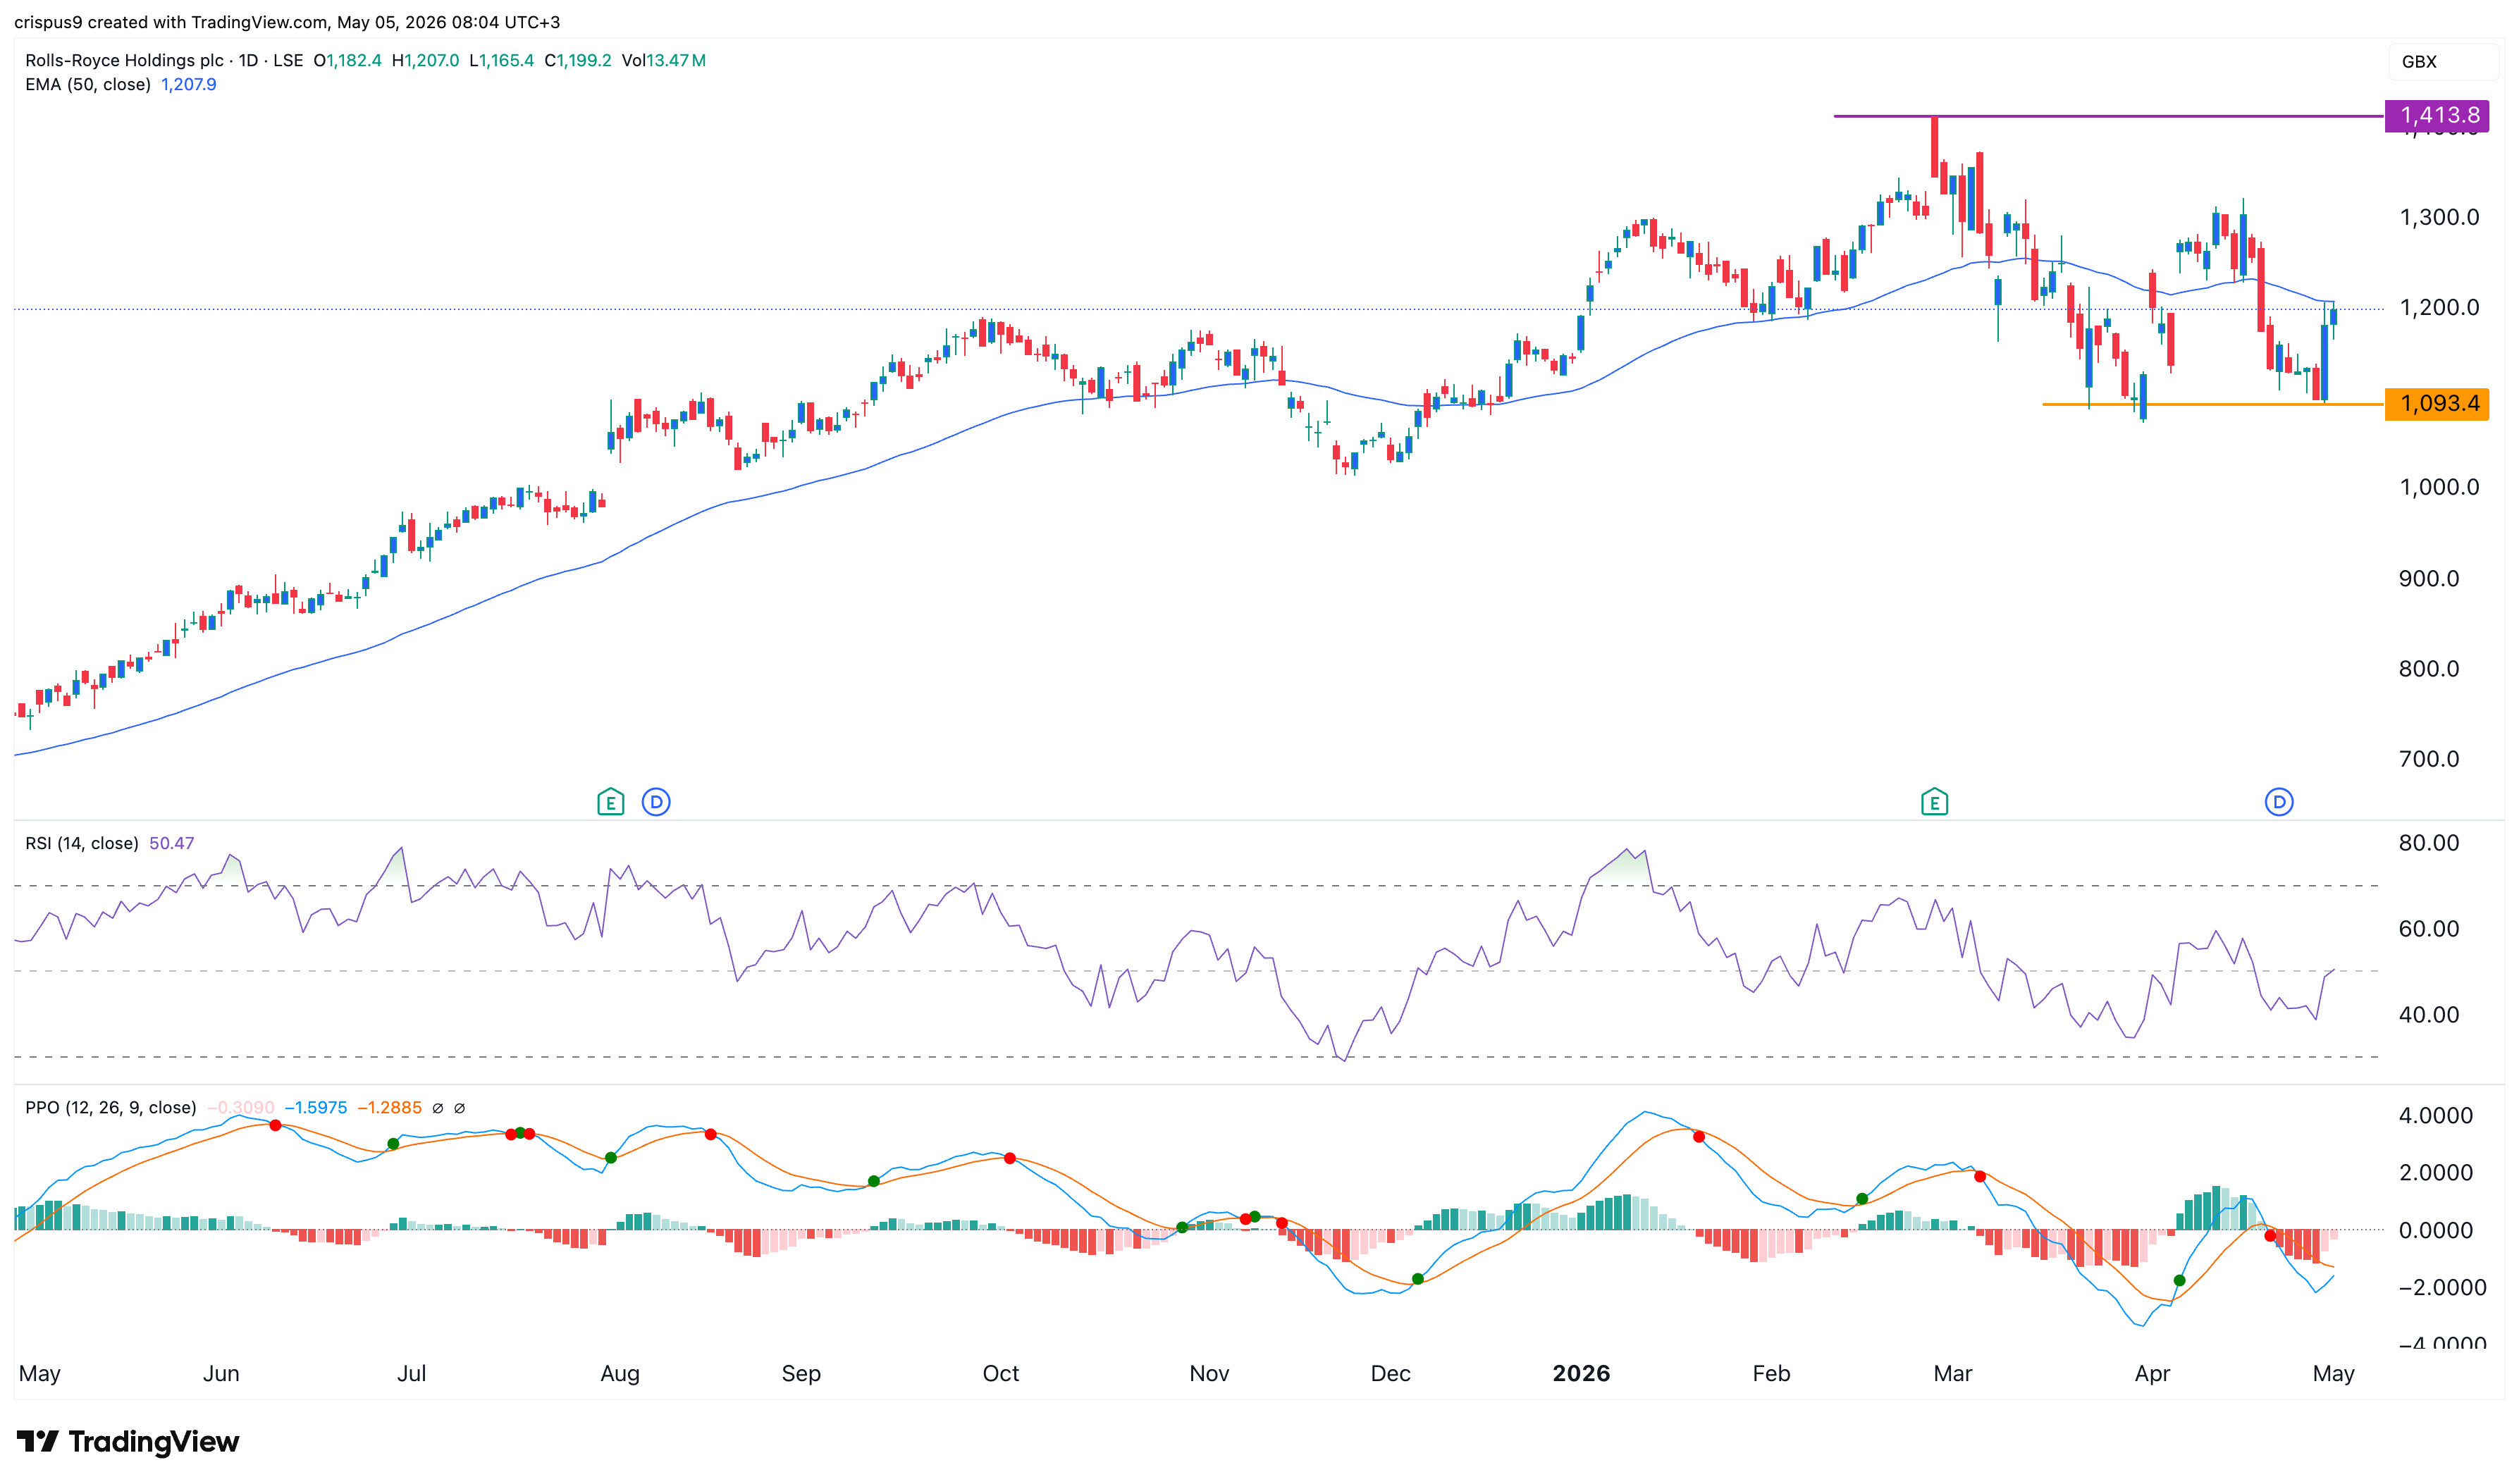Screen dimensions: 2519x1484
Task: Click the earnings marker near March
Action: 1934,802
